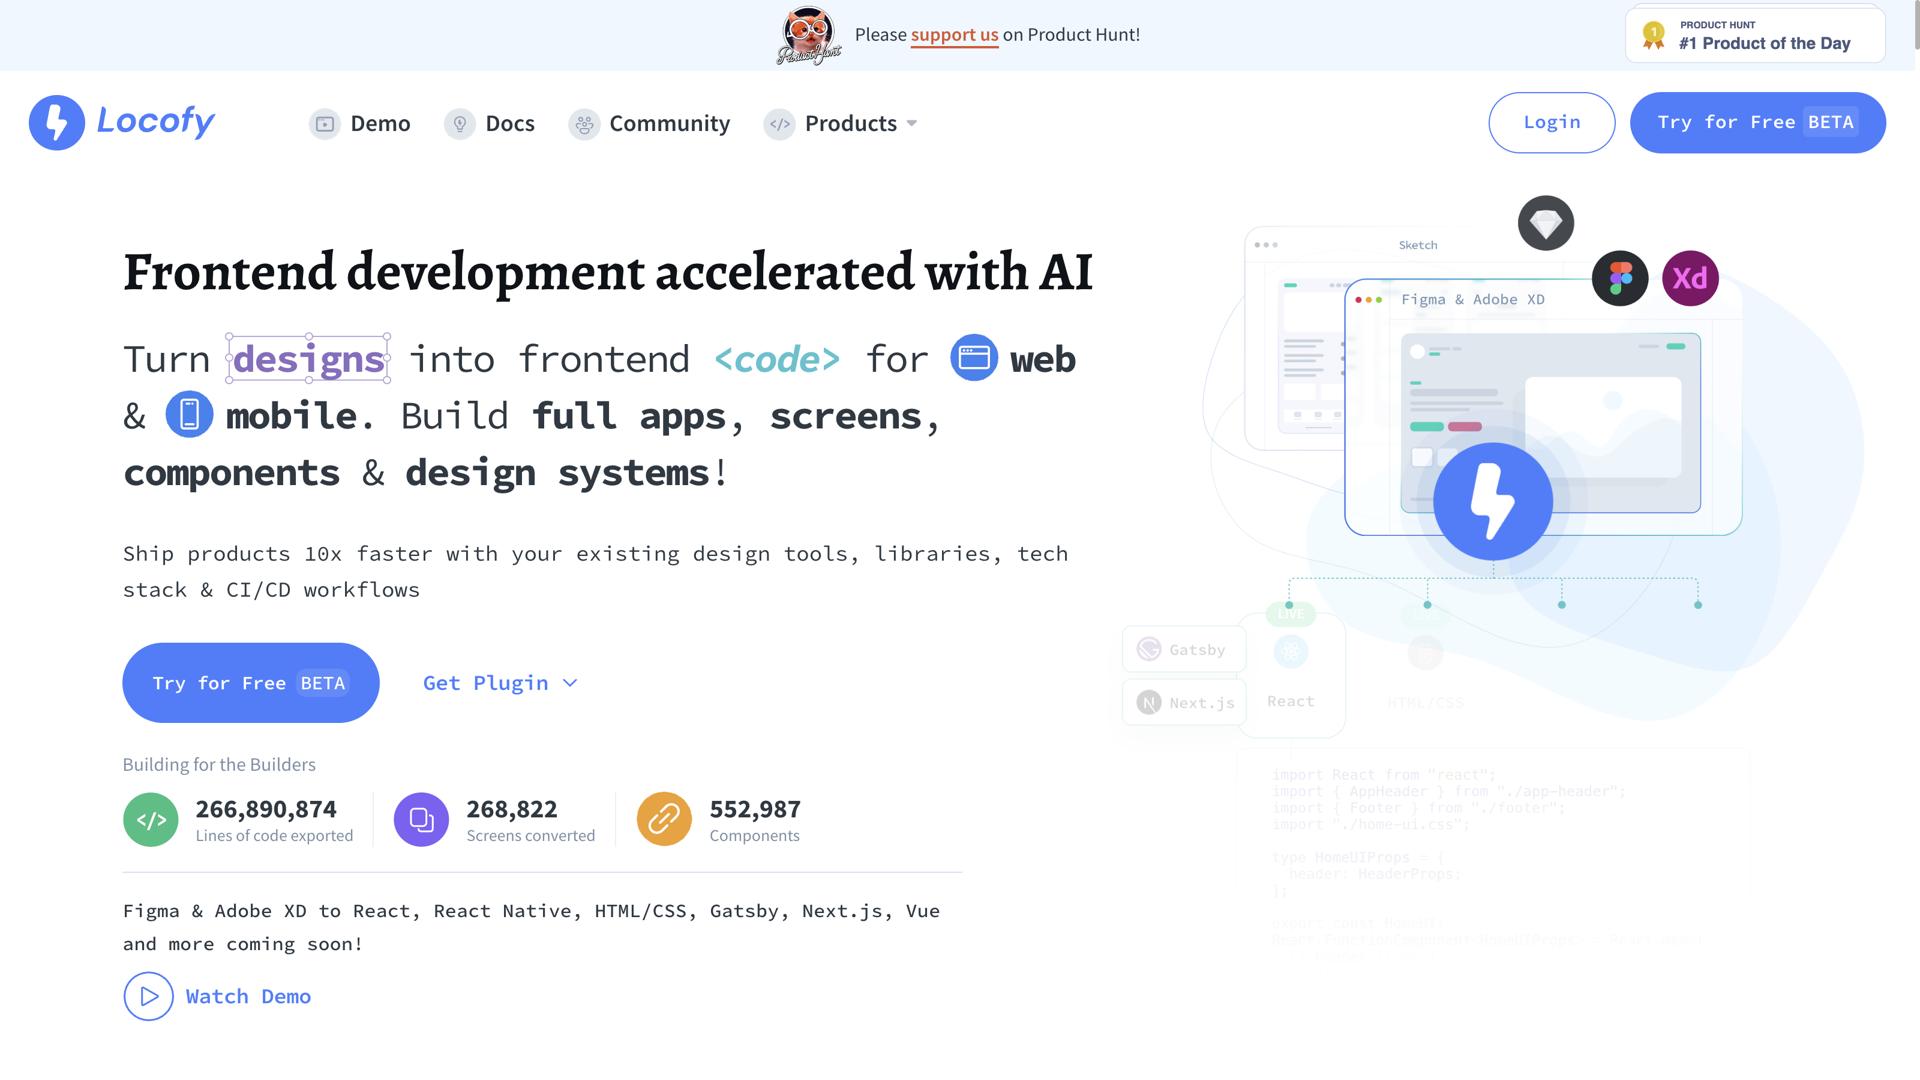Follow the support us link
Viewport: 1920px width, 1080px height.
pos(954,35)
